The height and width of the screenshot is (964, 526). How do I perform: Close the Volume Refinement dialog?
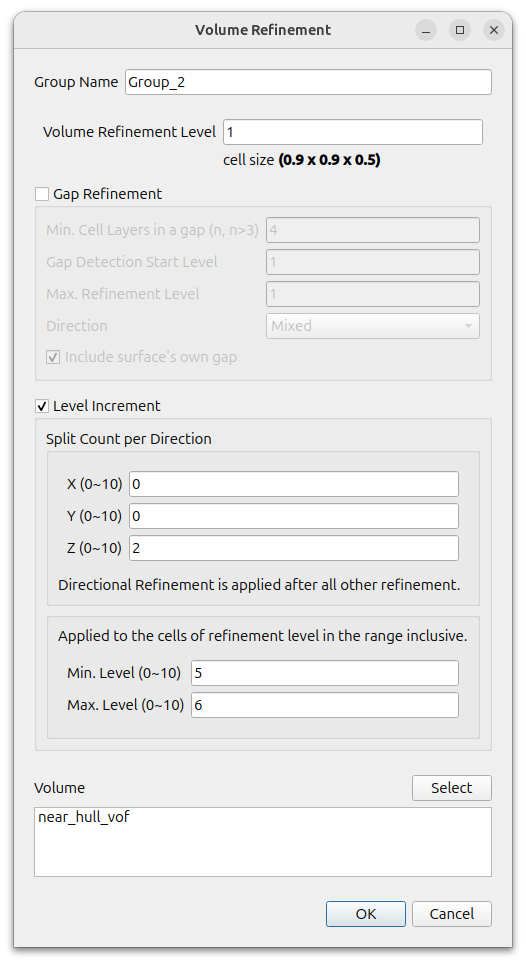pos(493,30)
